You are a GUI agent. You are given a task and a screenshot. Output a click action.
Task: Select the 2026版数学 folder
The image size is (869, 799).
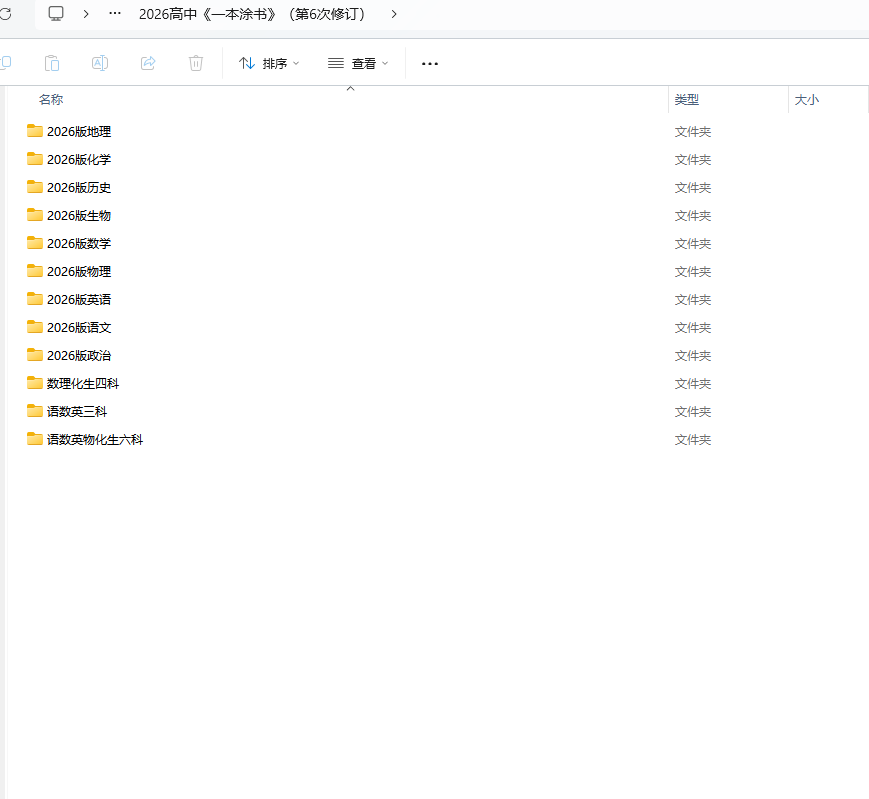click(79, 243)
